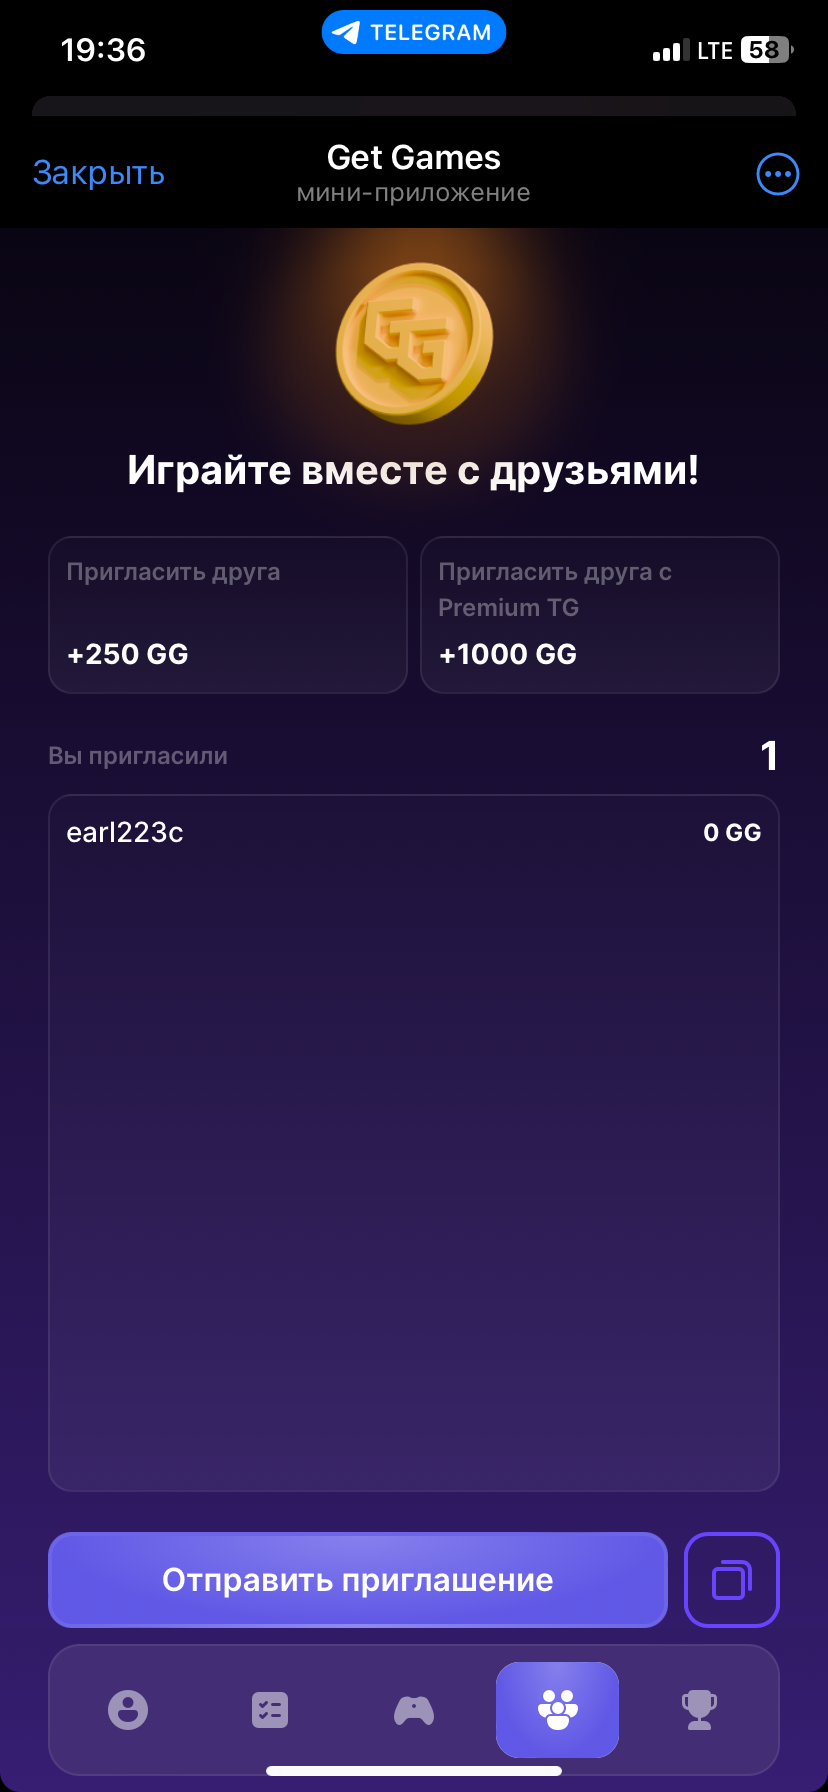The width and height of the screenshot is (828, 1792).
Task: Tap the invited friends count number
Action: pyautogui.click(x=768, y=756)
